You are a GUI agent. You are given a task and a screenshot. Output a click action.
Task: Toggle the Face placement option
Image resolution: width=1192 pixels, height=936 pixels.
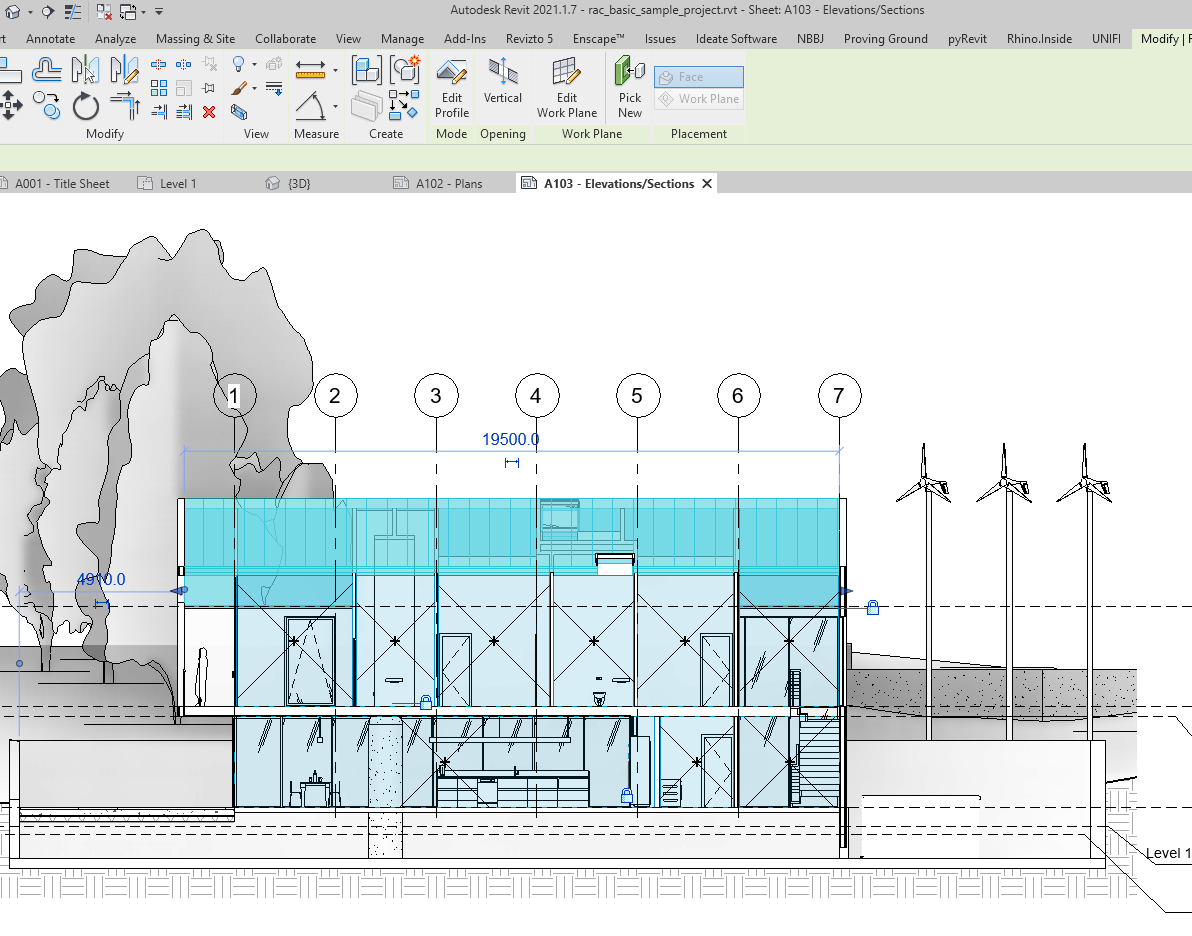coord(697,76)
